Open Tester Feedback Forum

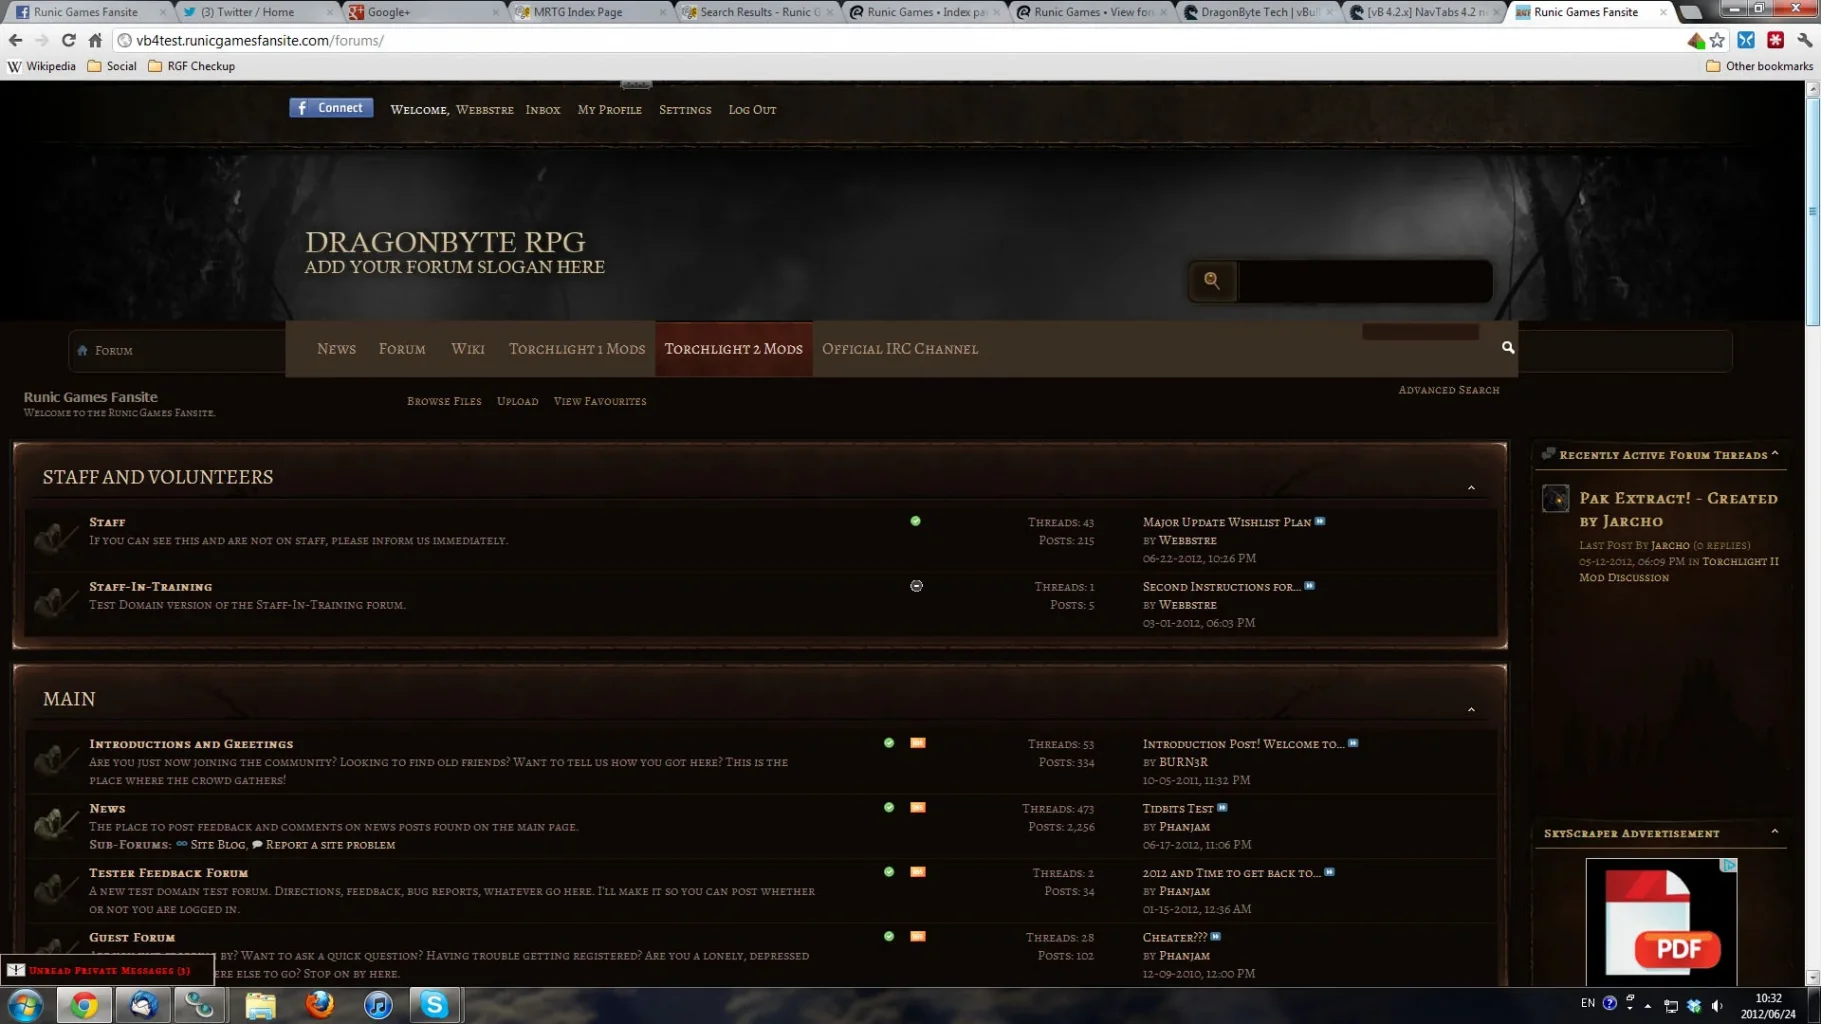pyautogui.click(x=168, y=873)
